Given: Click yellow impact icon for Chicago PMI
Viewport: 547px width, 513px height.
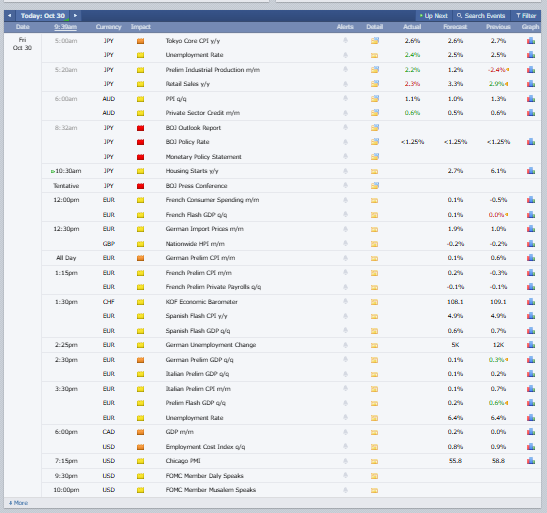Looking at the screenshot, I should pyautogui.click(x=141, y=461).
